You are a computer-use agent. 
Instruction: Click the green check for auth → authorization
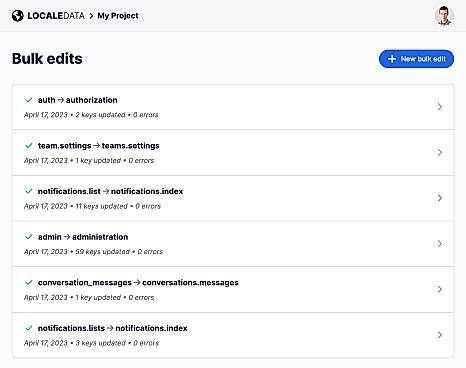(29, 100)
